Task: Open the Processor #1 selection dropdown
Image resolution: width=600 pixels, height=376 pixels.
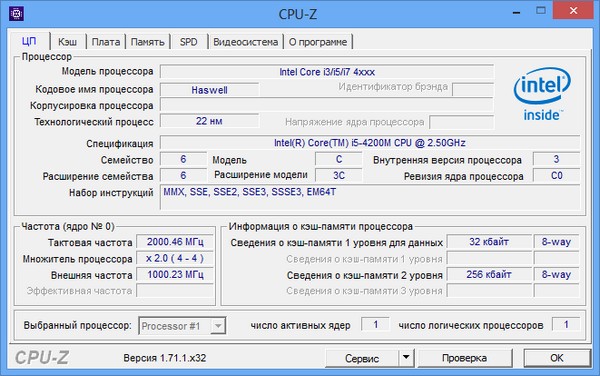Action: 182,326
